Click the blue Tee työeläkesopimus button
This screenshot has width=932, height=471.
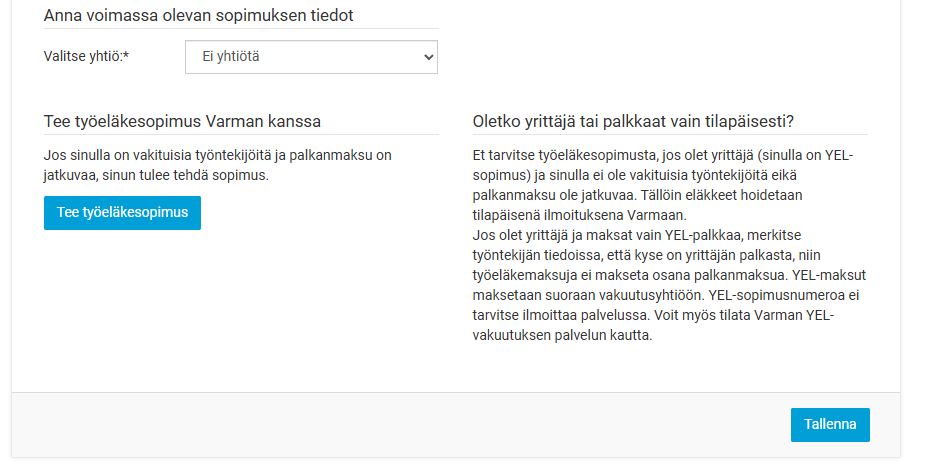pos(122,213)
